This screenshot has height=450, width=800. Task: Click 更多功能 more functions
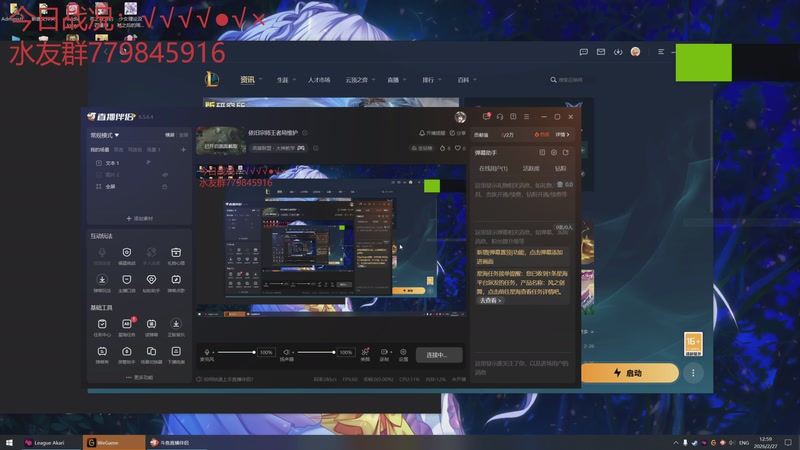point(139,378)
